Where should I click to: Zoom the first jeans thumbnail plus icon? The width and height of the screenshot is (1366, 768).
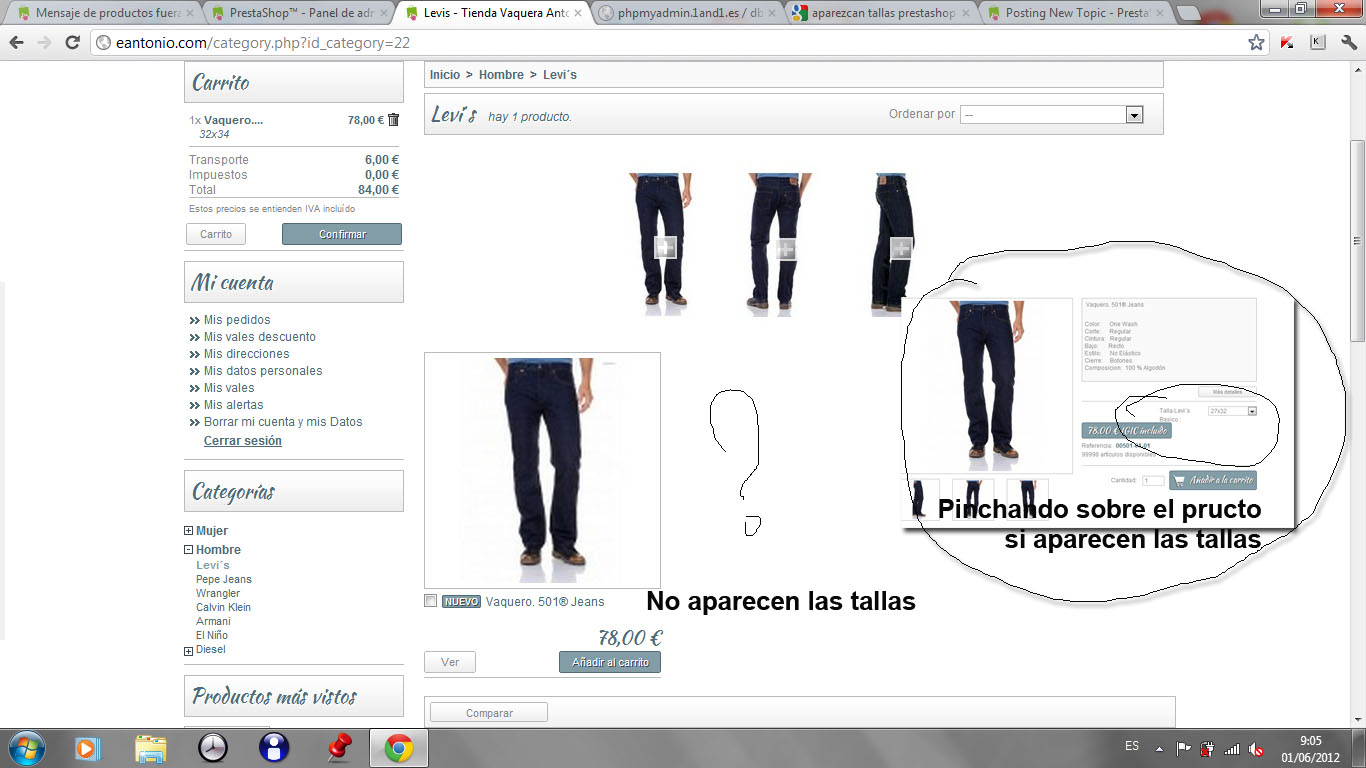[665, 247]
